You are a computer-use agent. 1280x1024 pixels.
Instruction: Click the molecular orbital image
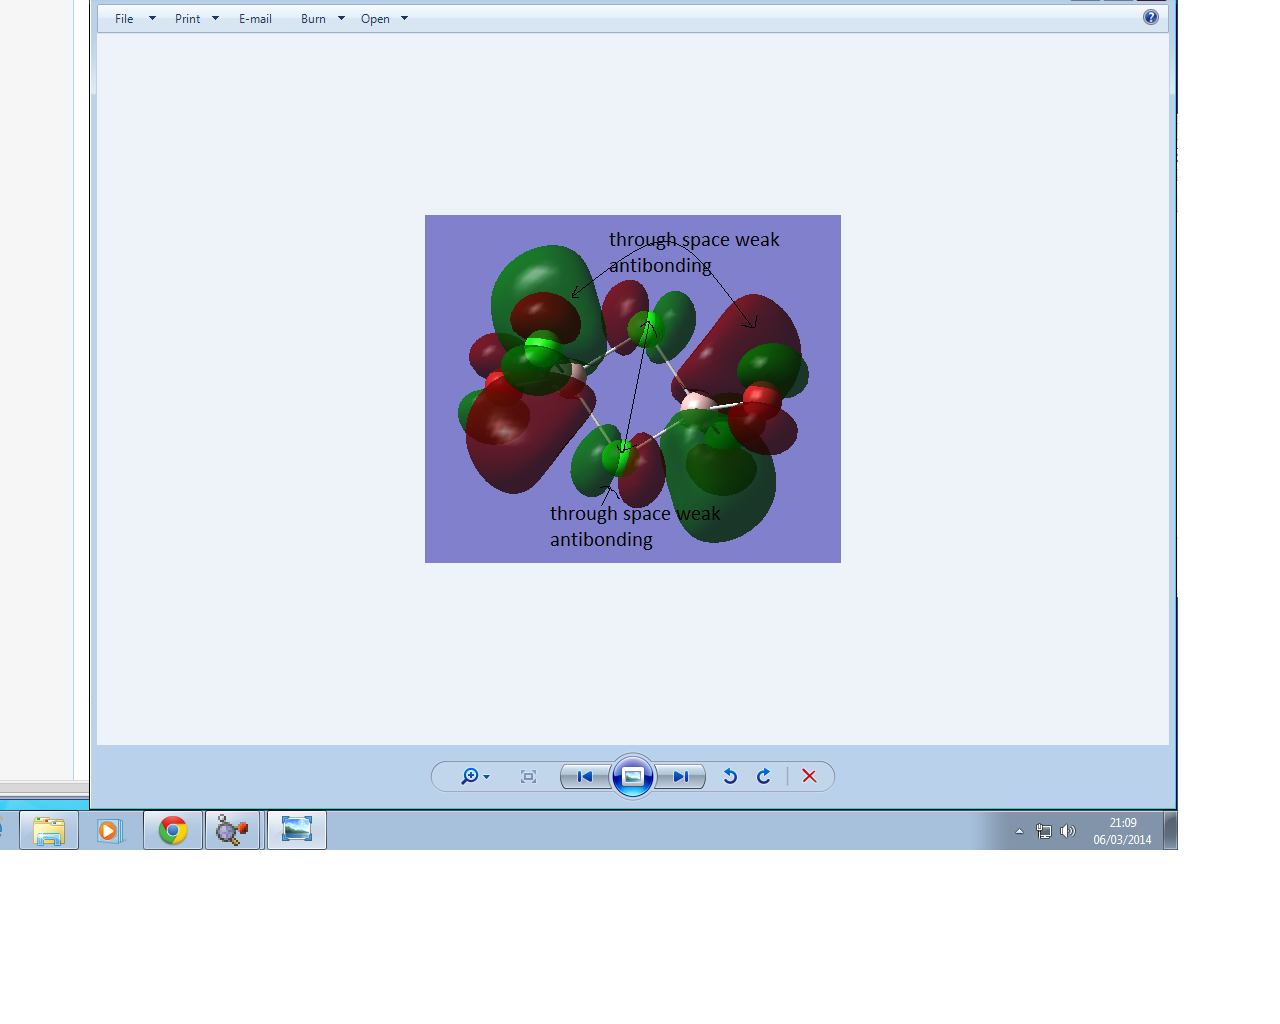[x=633, y=389]
